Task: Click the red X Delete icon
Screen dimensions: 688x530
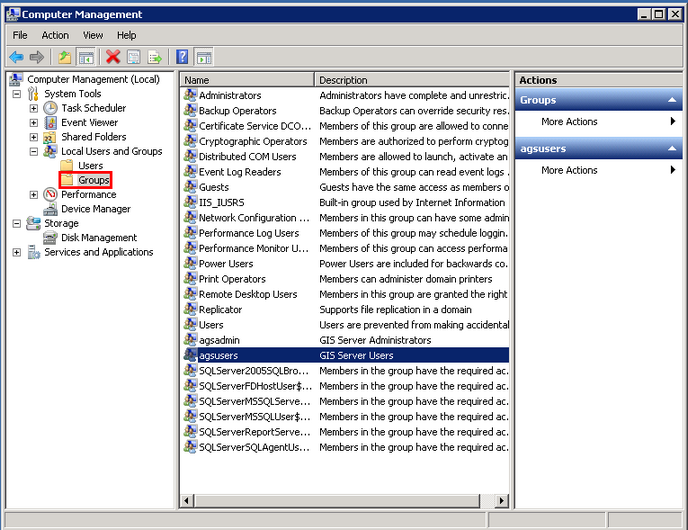Action: pos(113,57)
